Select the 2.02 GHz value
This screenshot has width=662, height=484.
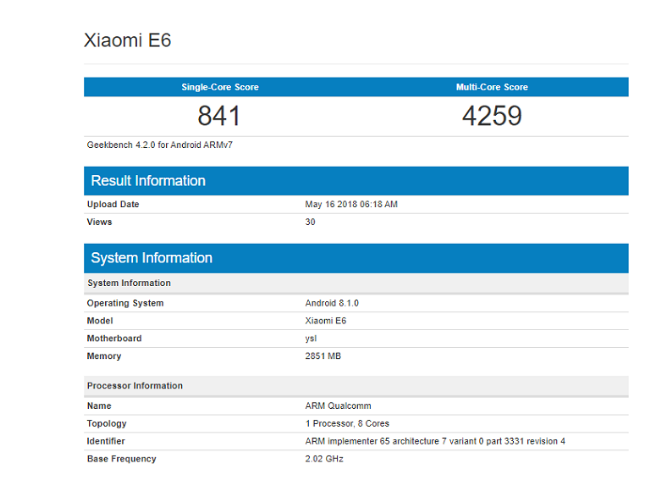324,459
